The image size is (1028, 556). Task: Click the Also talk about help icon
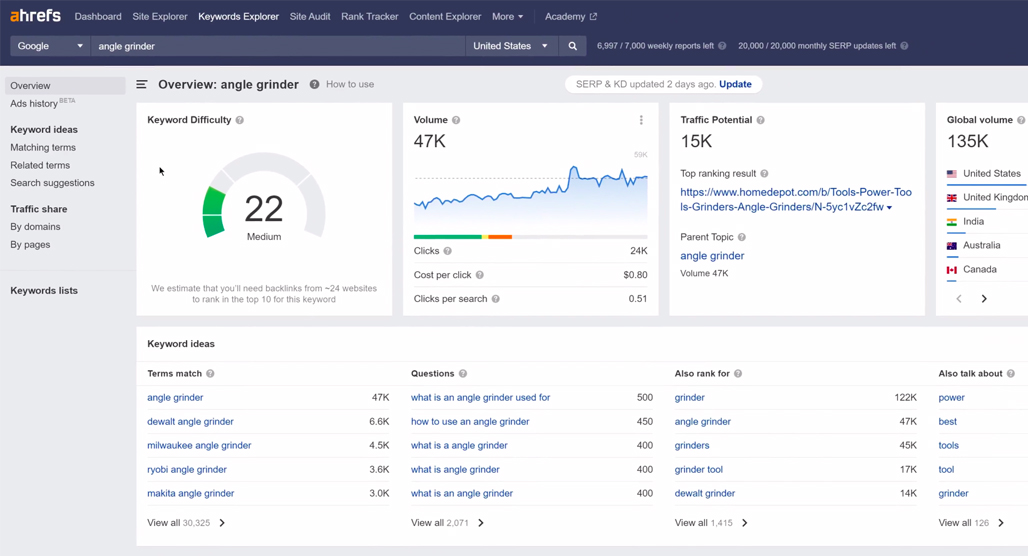pos(1011,374)
